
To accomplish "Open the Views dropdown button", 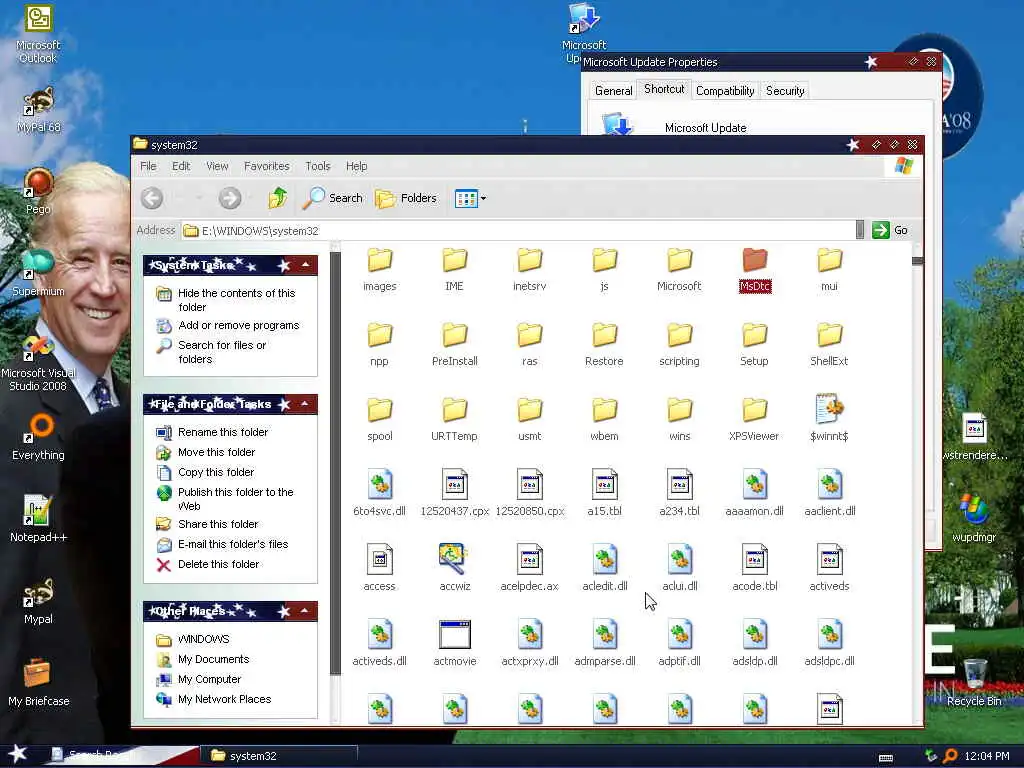I will pos(470,198).
